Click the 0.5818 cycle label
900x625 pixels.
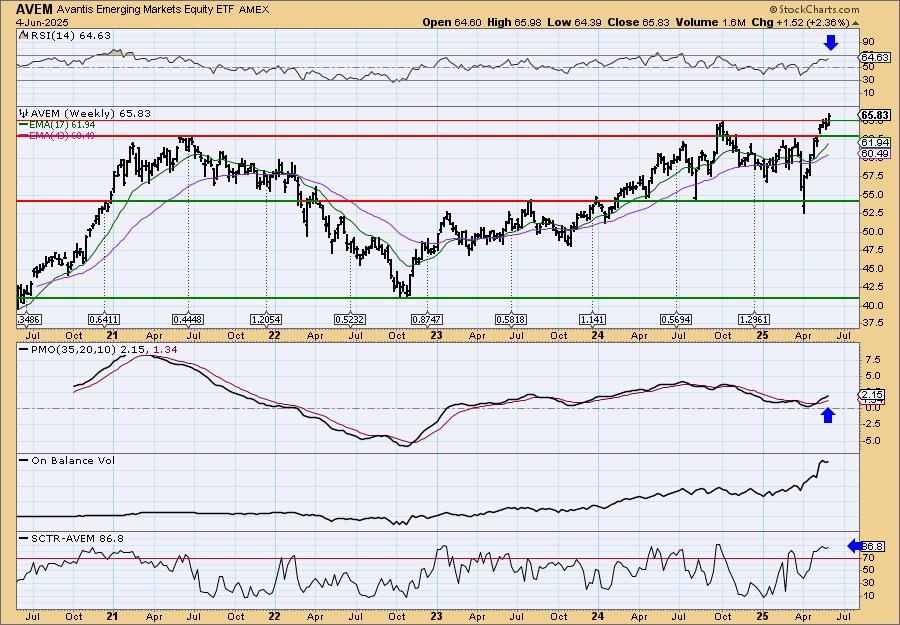[511, 319]
